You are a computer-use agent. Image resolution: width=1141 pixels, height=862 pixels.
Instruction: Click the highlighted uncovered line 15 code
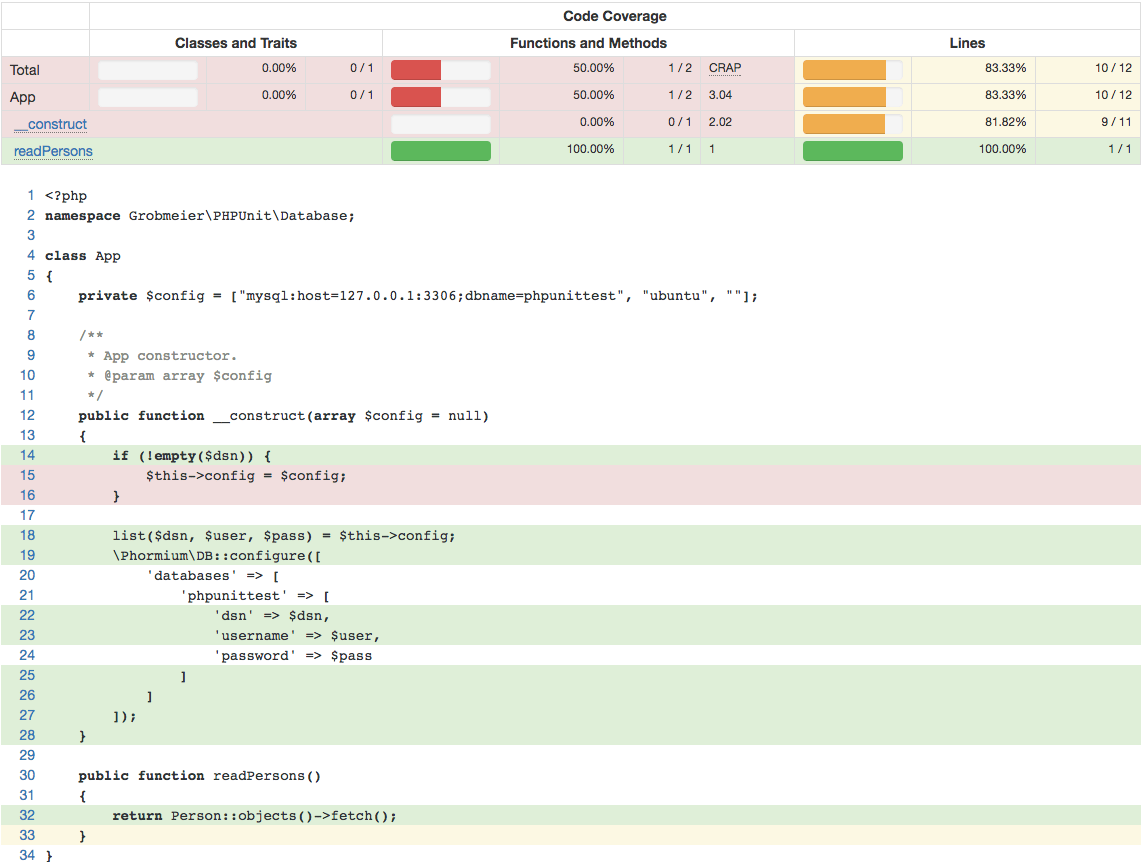(x=245, y=475)
